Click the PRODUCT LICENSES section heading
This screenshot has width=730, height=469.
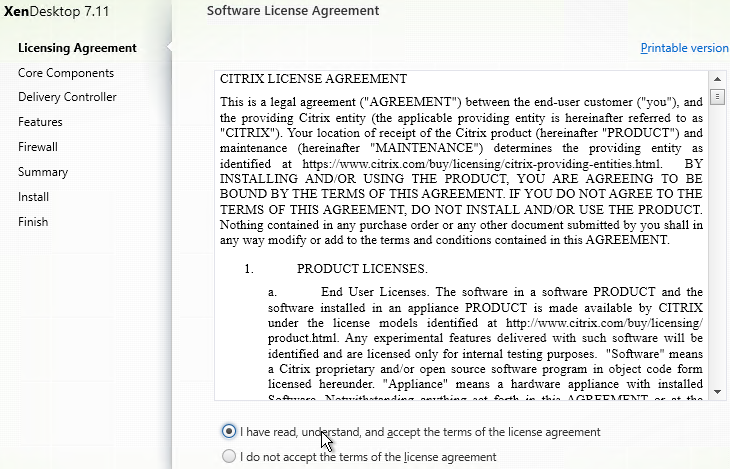point(362,269)
